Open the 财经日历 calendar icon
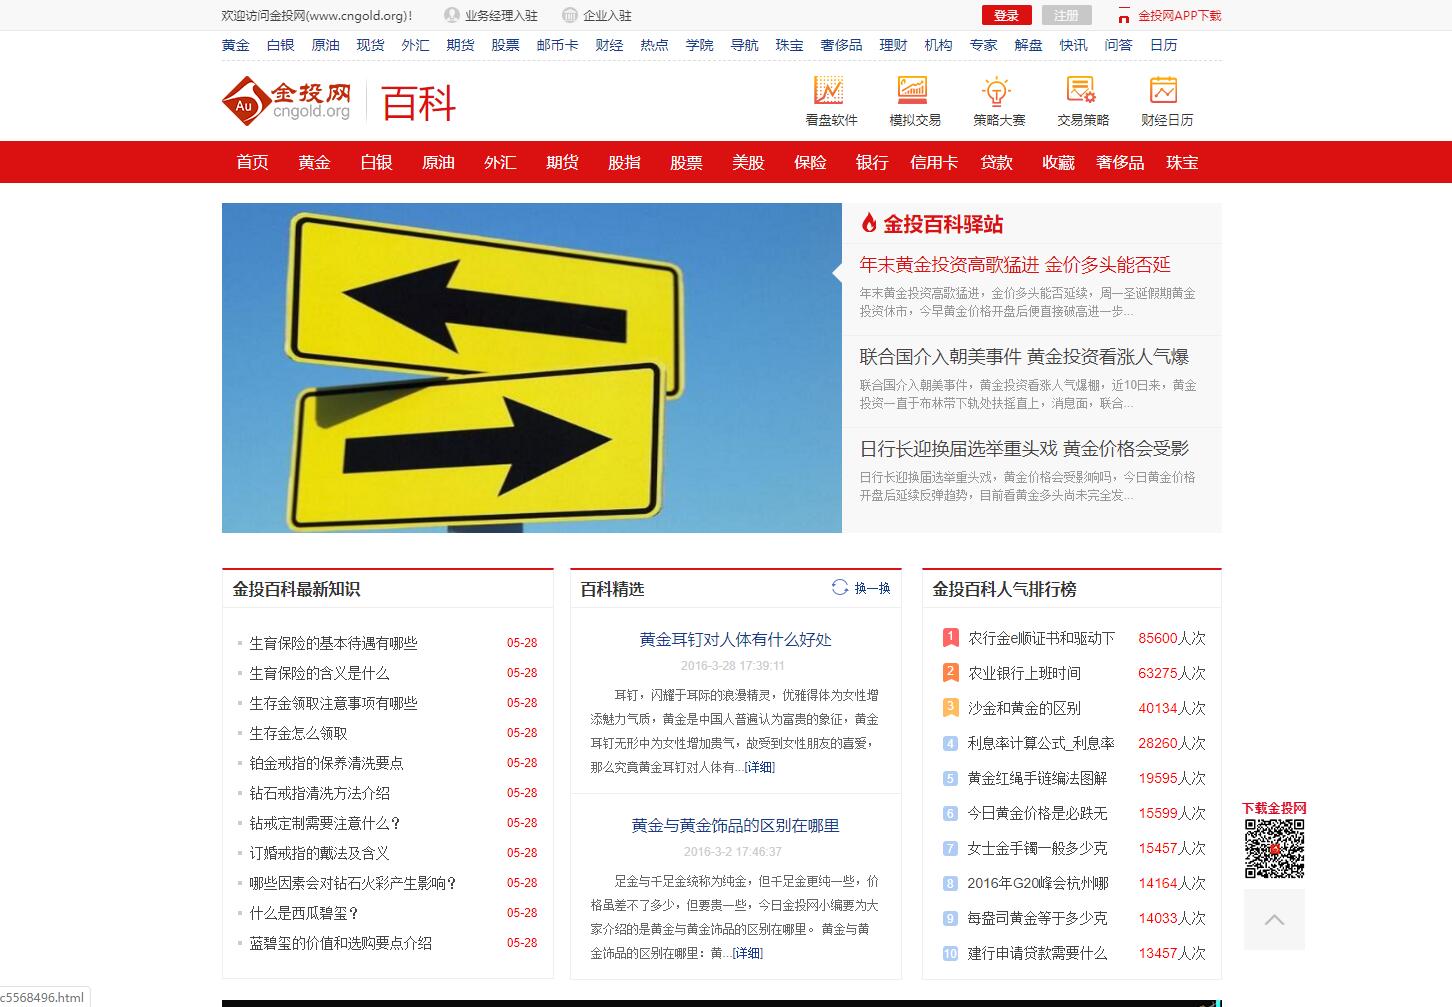 click(1164, 93)
